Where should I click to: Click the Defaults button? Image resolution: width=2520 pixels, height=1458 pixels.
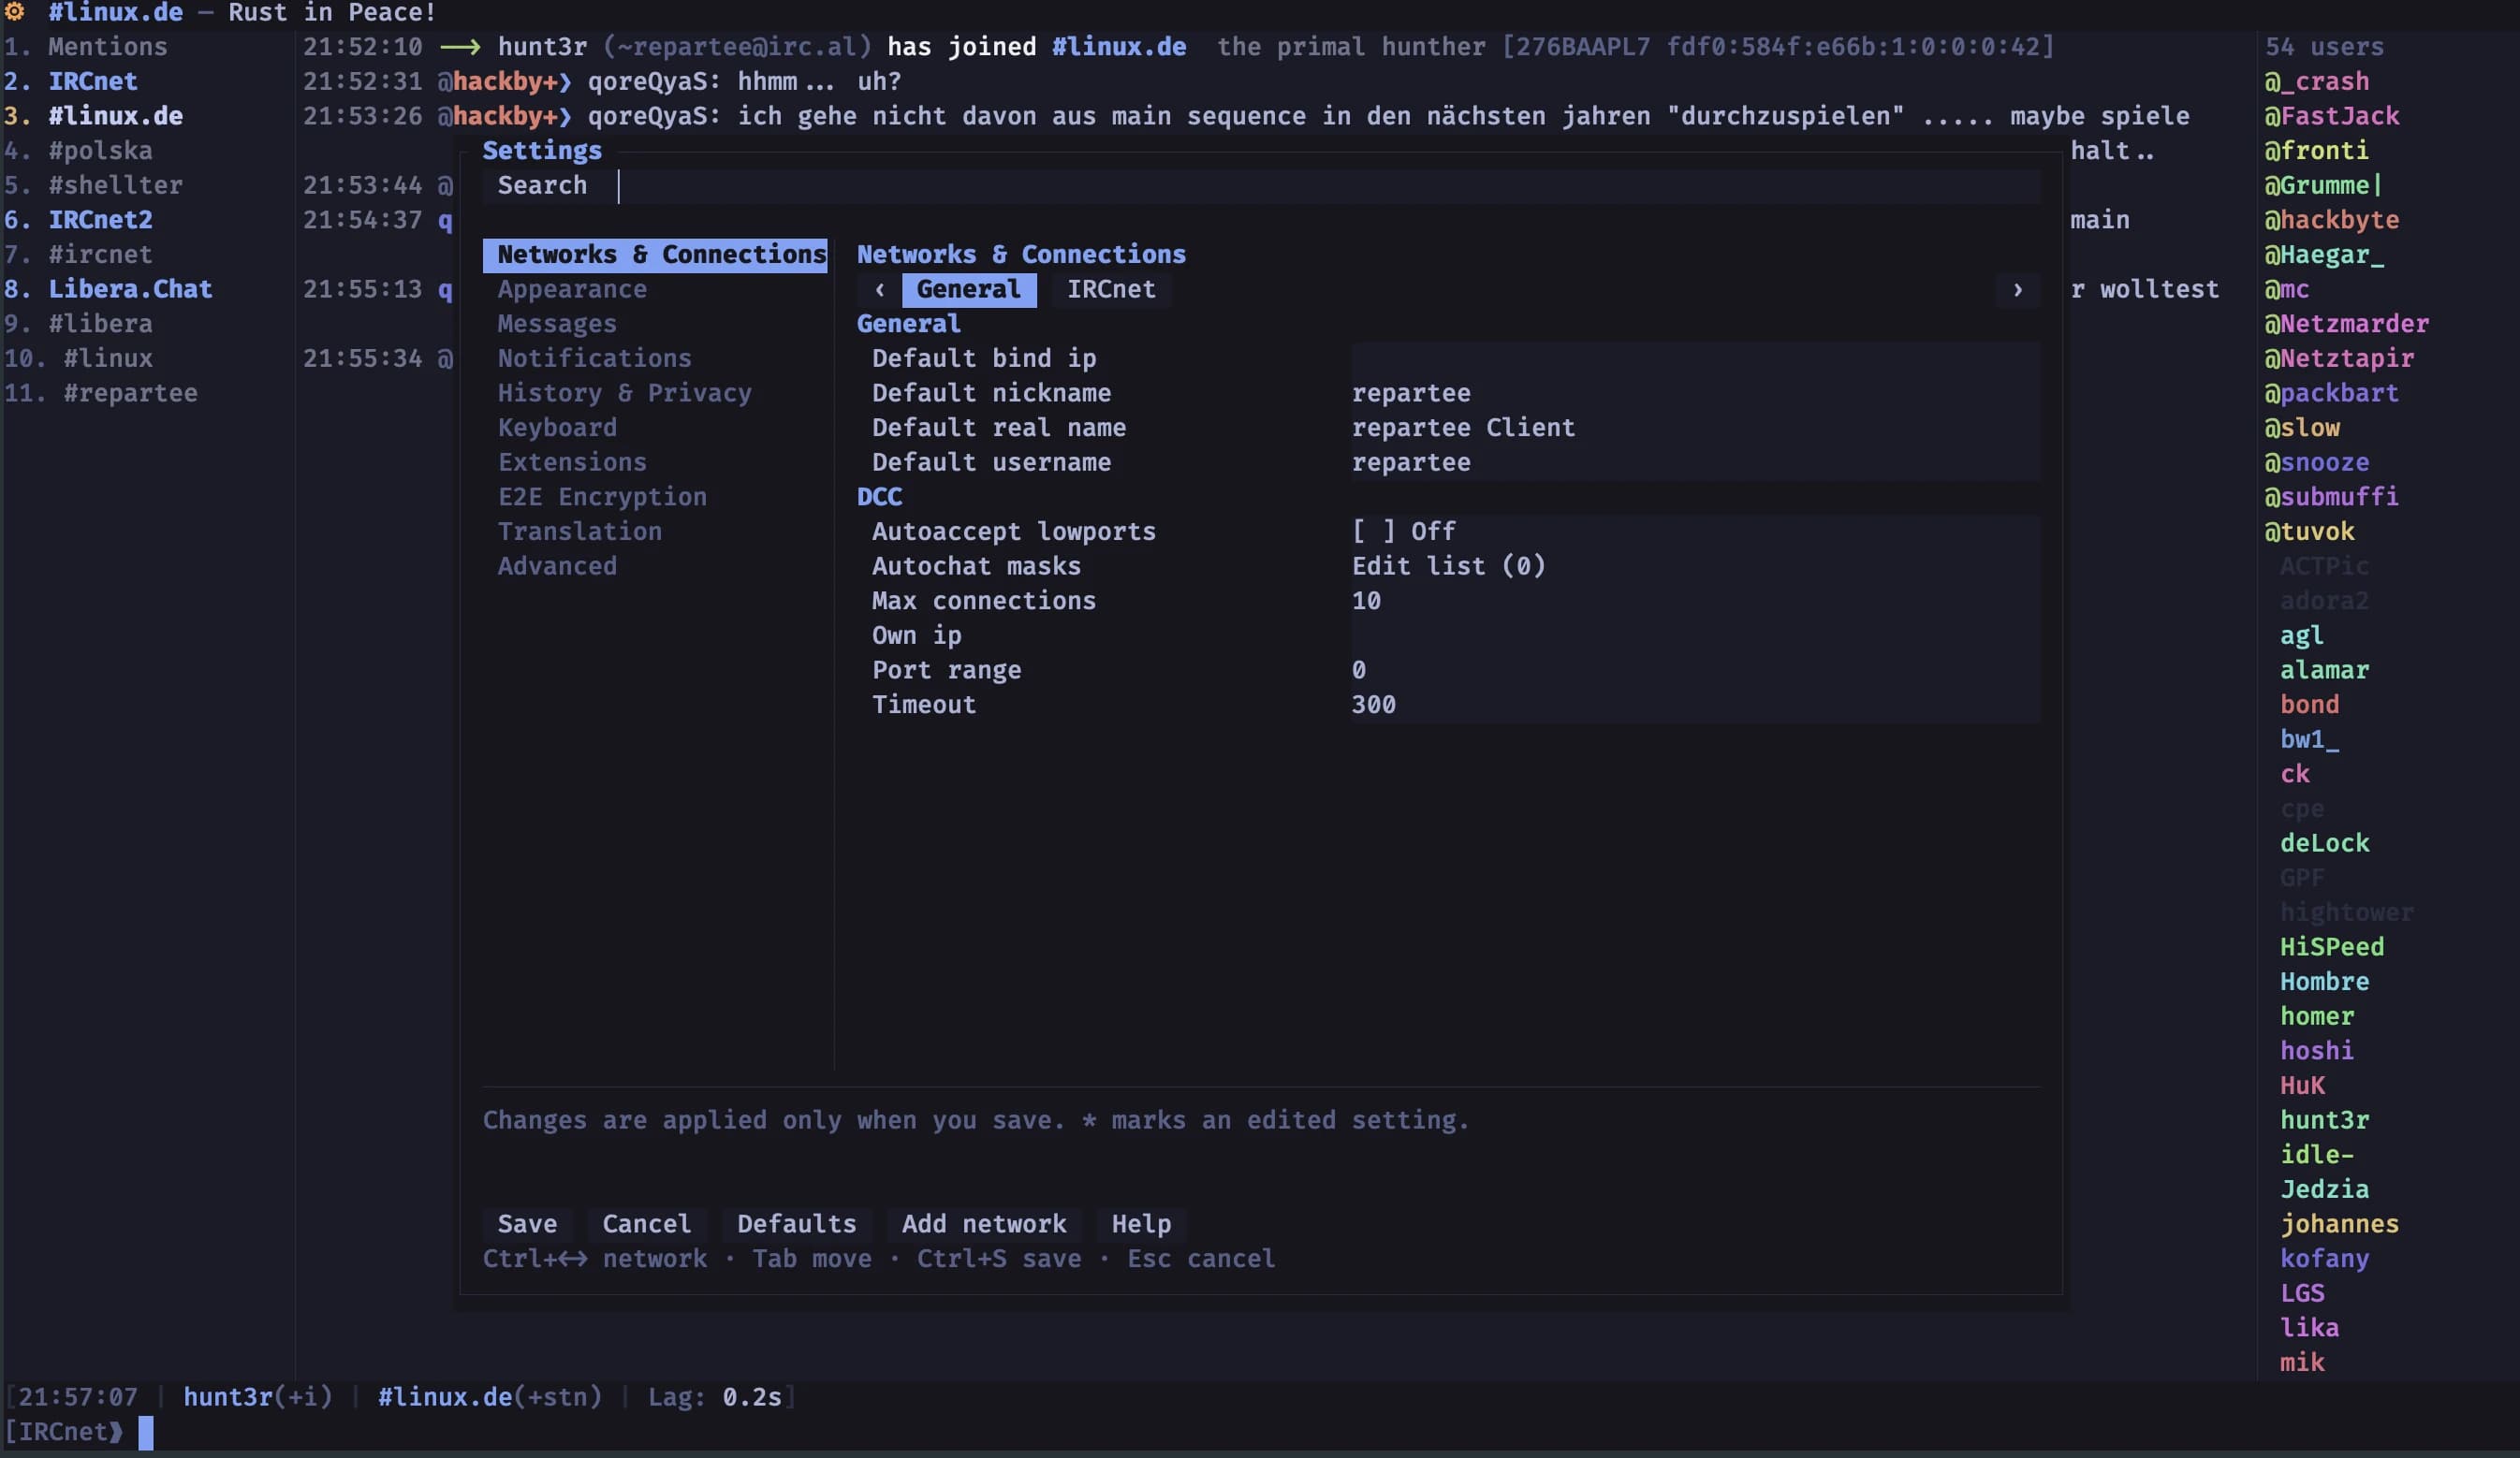796,1225
